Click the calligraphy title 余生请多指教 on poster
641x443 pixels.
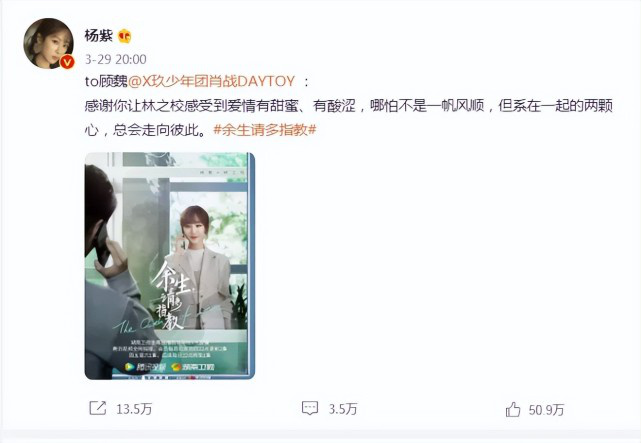point(169,295)
